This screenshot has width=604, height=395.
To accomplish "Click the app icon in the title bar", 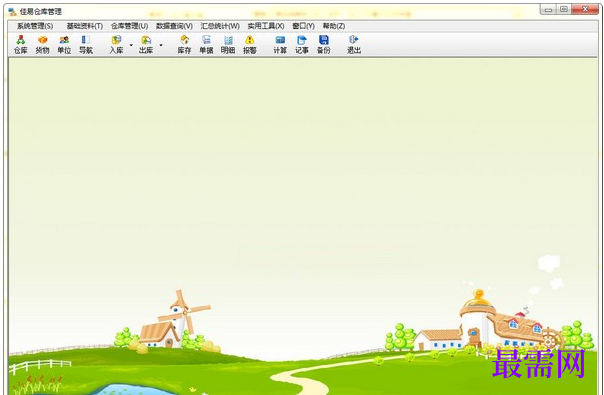I will [x=12, y=12].
